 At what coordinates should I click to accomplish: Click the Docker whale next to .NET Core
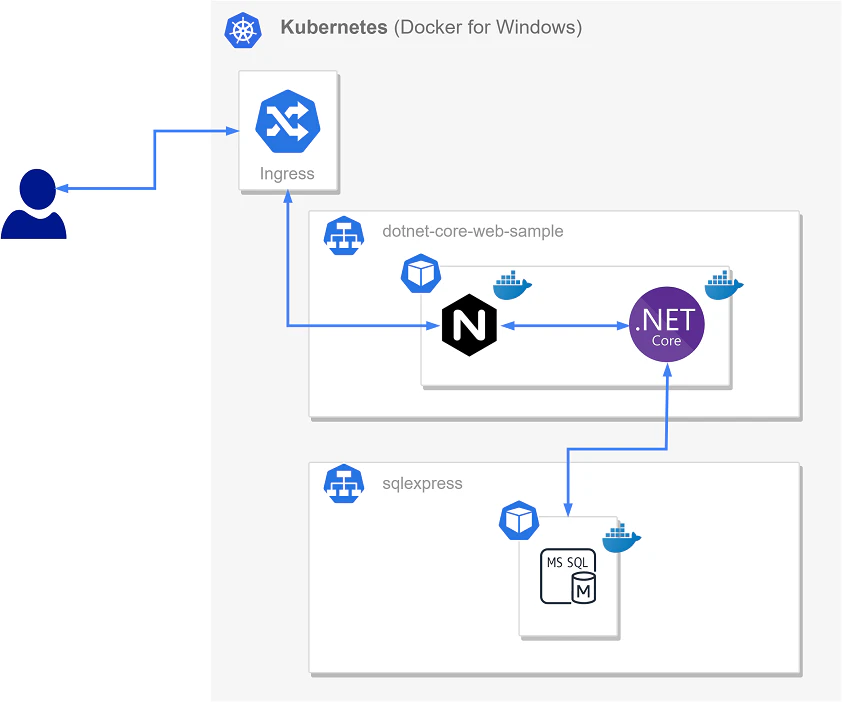724,285
